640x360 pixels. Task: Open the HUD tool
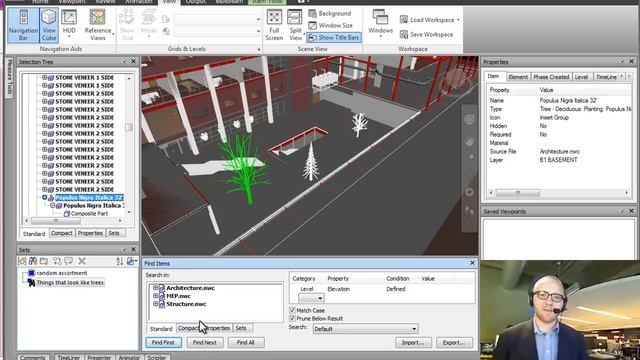point(69,24)
